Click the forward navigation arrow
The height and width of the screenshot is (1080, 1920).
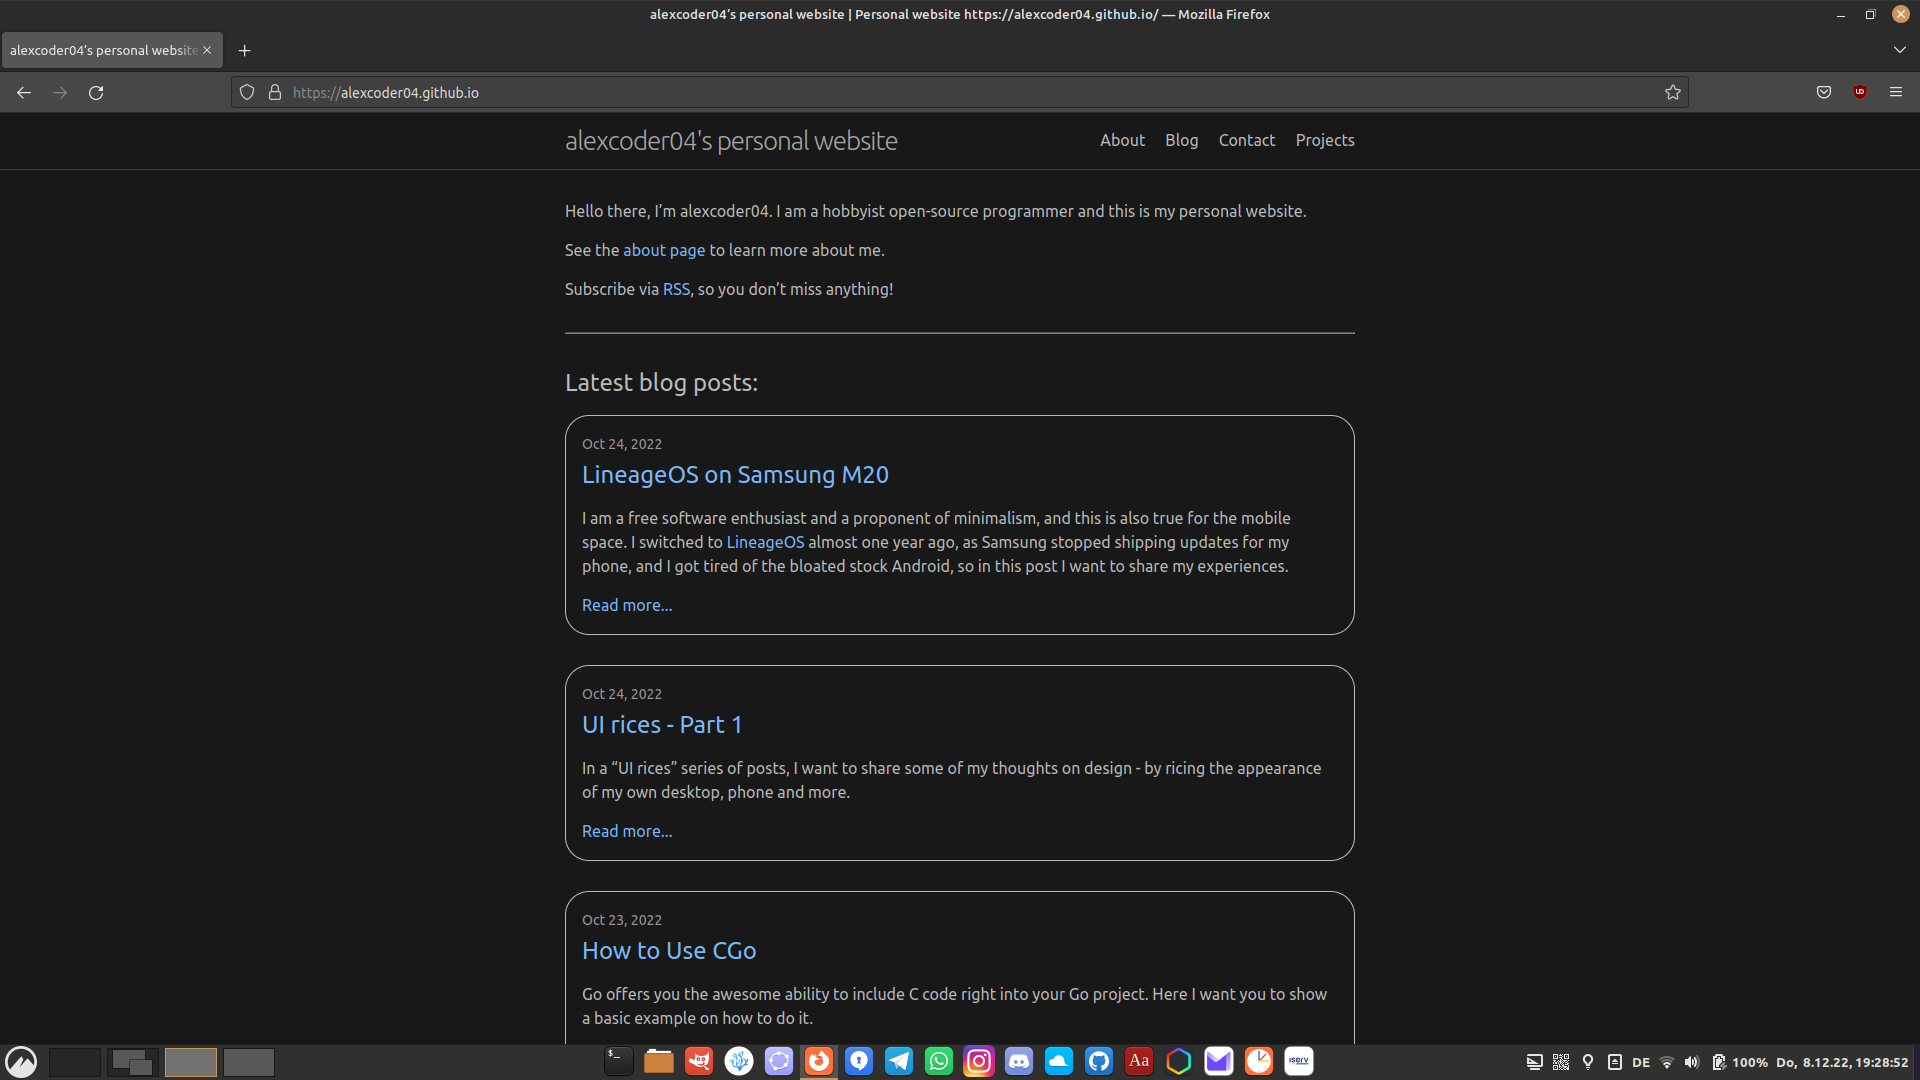(x=60, y=92)
